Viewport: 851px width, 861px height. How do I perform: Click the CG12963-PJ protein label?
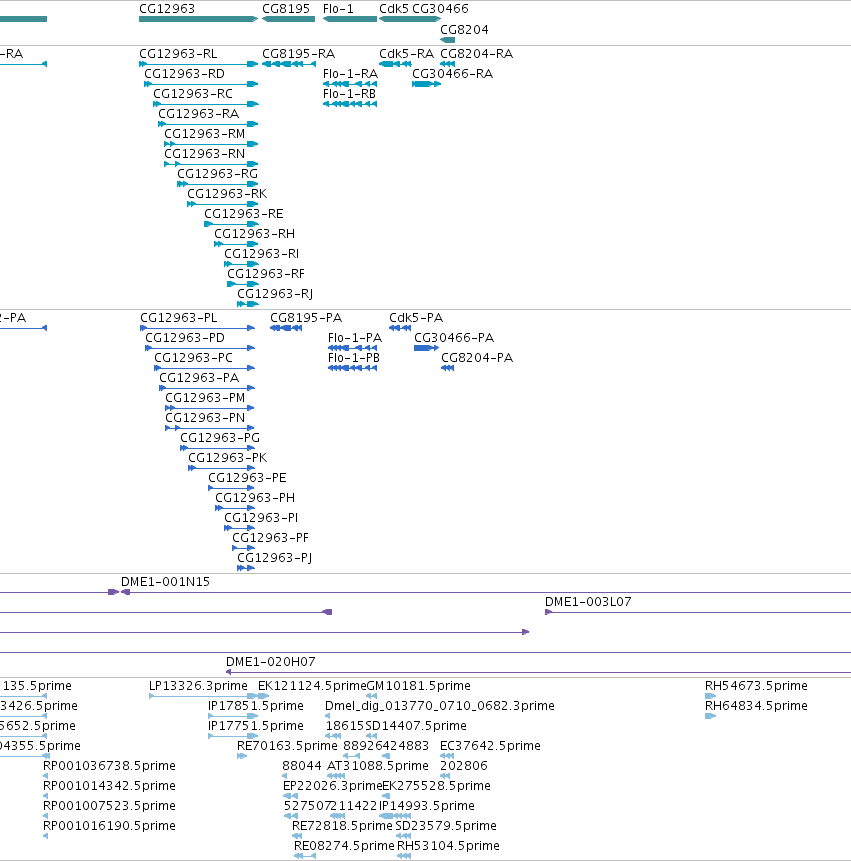[x=275, y=558]
